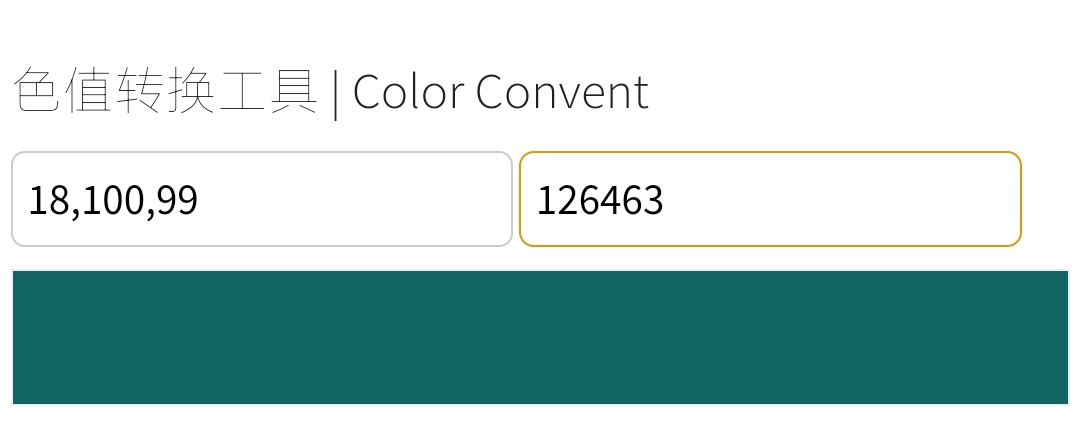Image resolution: width=1080 pixels, height=441 pixels.
Task: Place cursor in the 126463 text
Action: coord(600,200)
